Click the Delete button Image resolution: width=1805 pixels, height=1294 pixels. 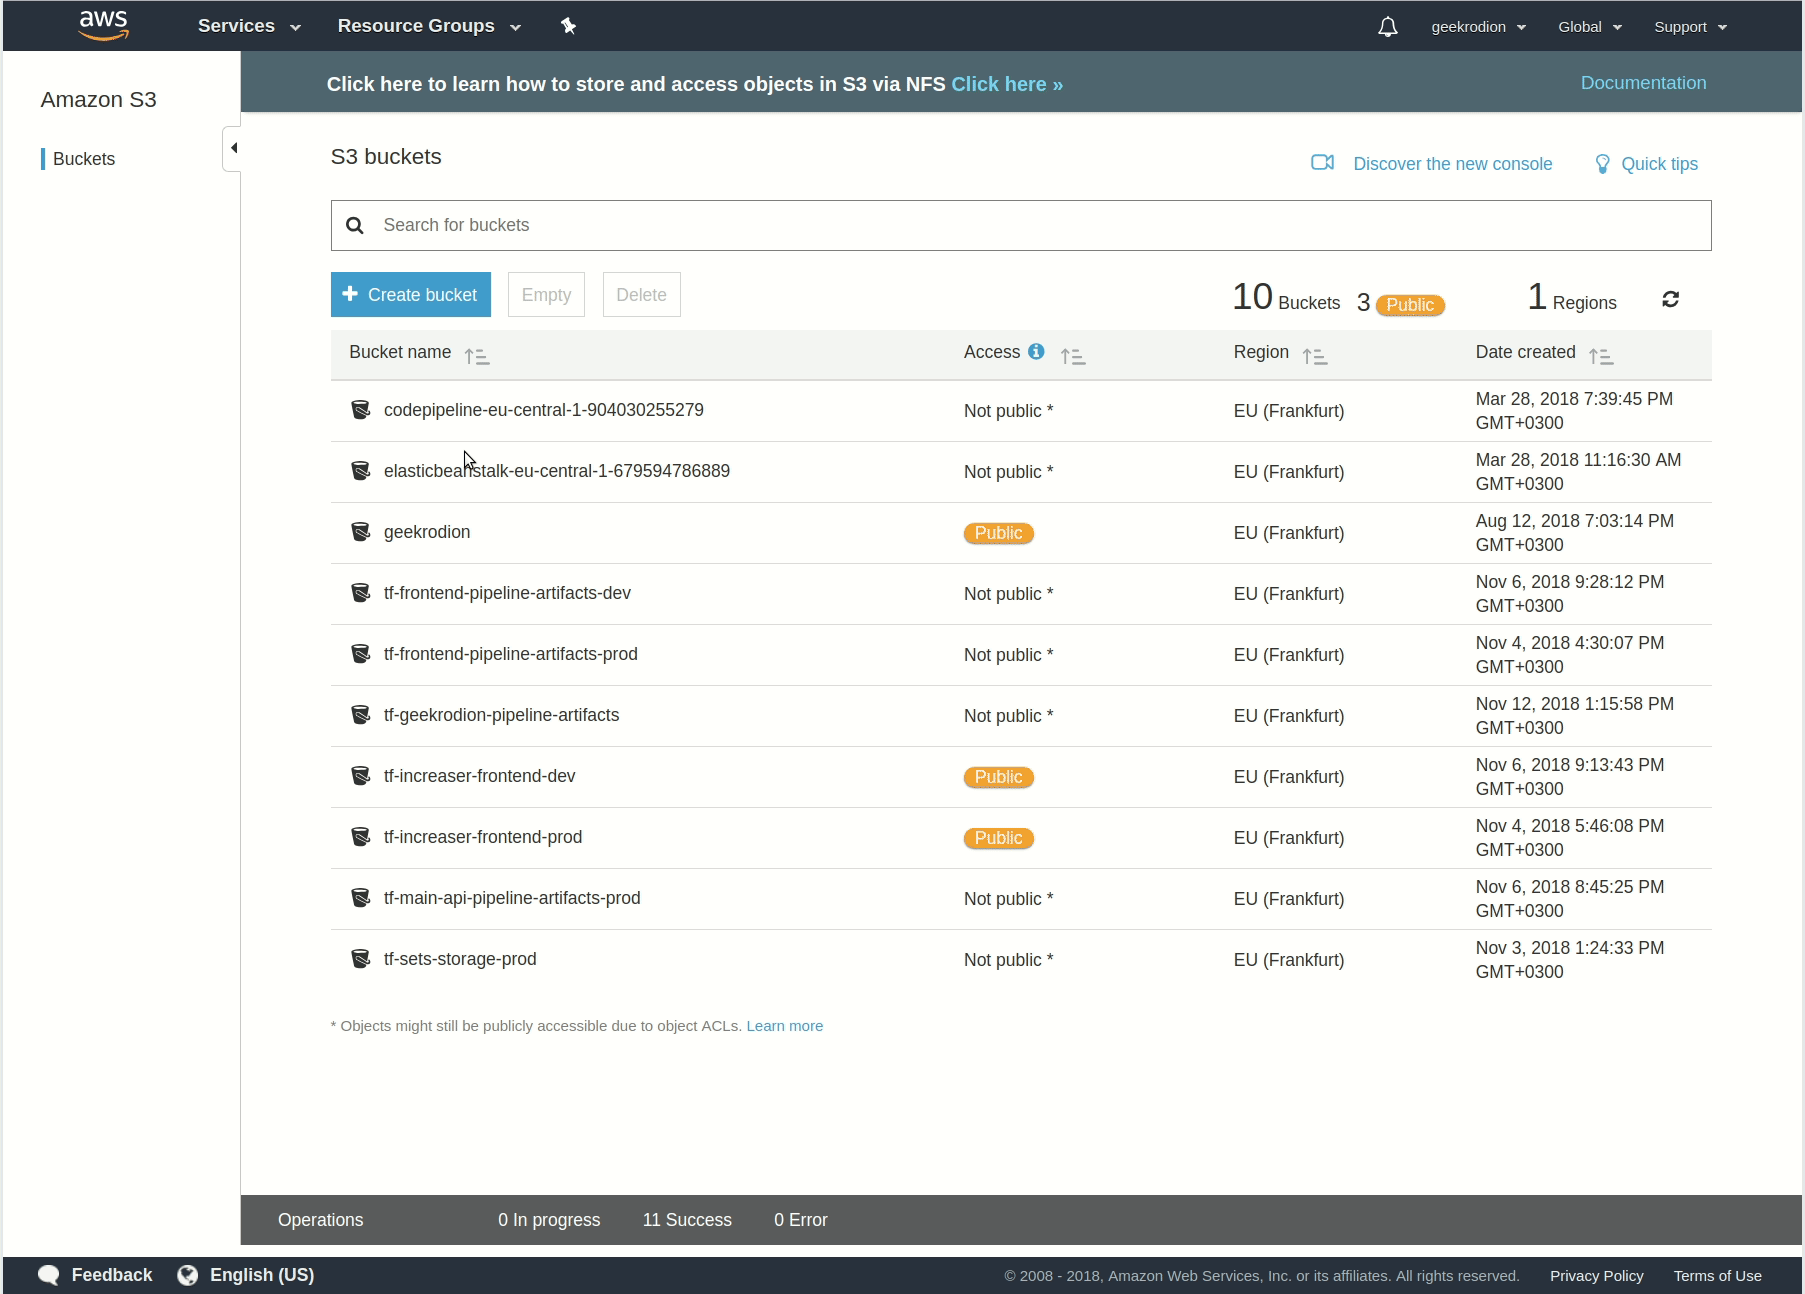(641, 295)
